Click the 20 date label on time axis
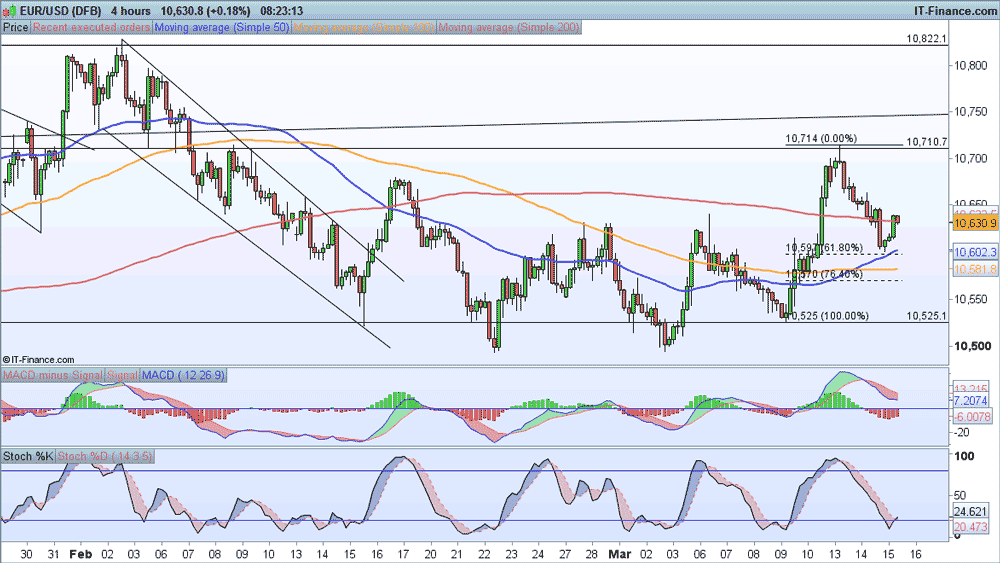This screenshot has height=563, width=1000. tap(430, 554)
